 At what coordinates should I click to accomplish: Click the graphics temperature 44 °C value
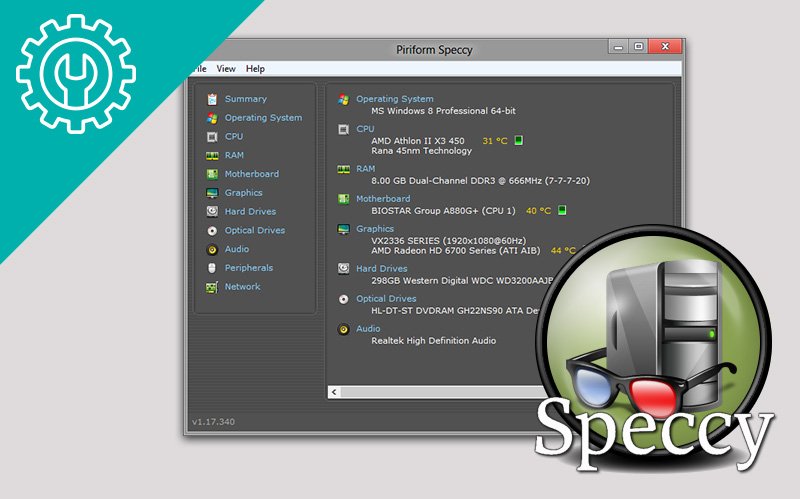563,251
